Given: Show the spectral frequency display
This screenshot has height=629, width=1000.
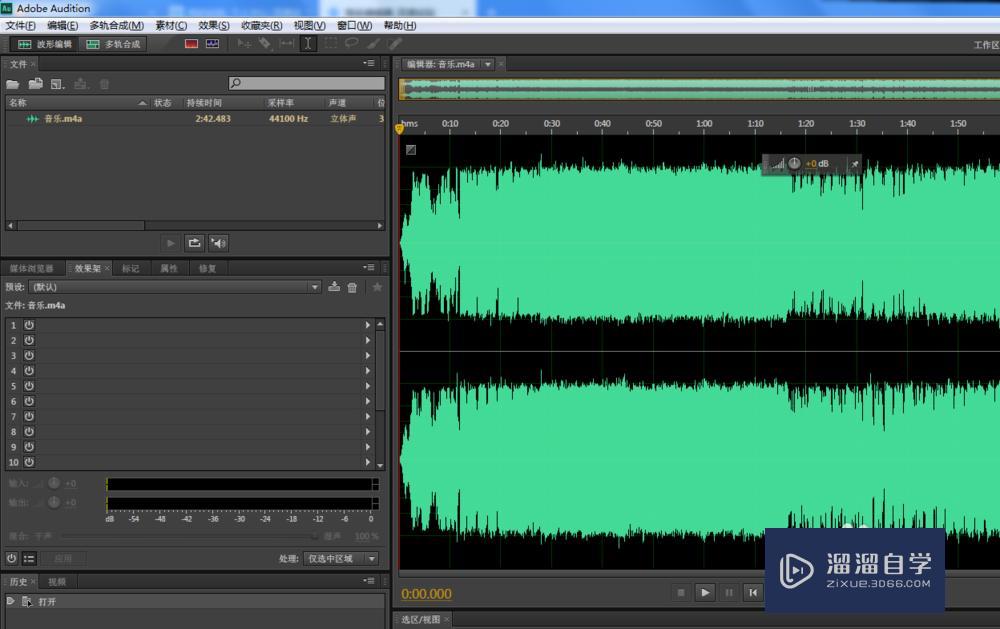Looking at the screenshot, I should tap(191, 44).
